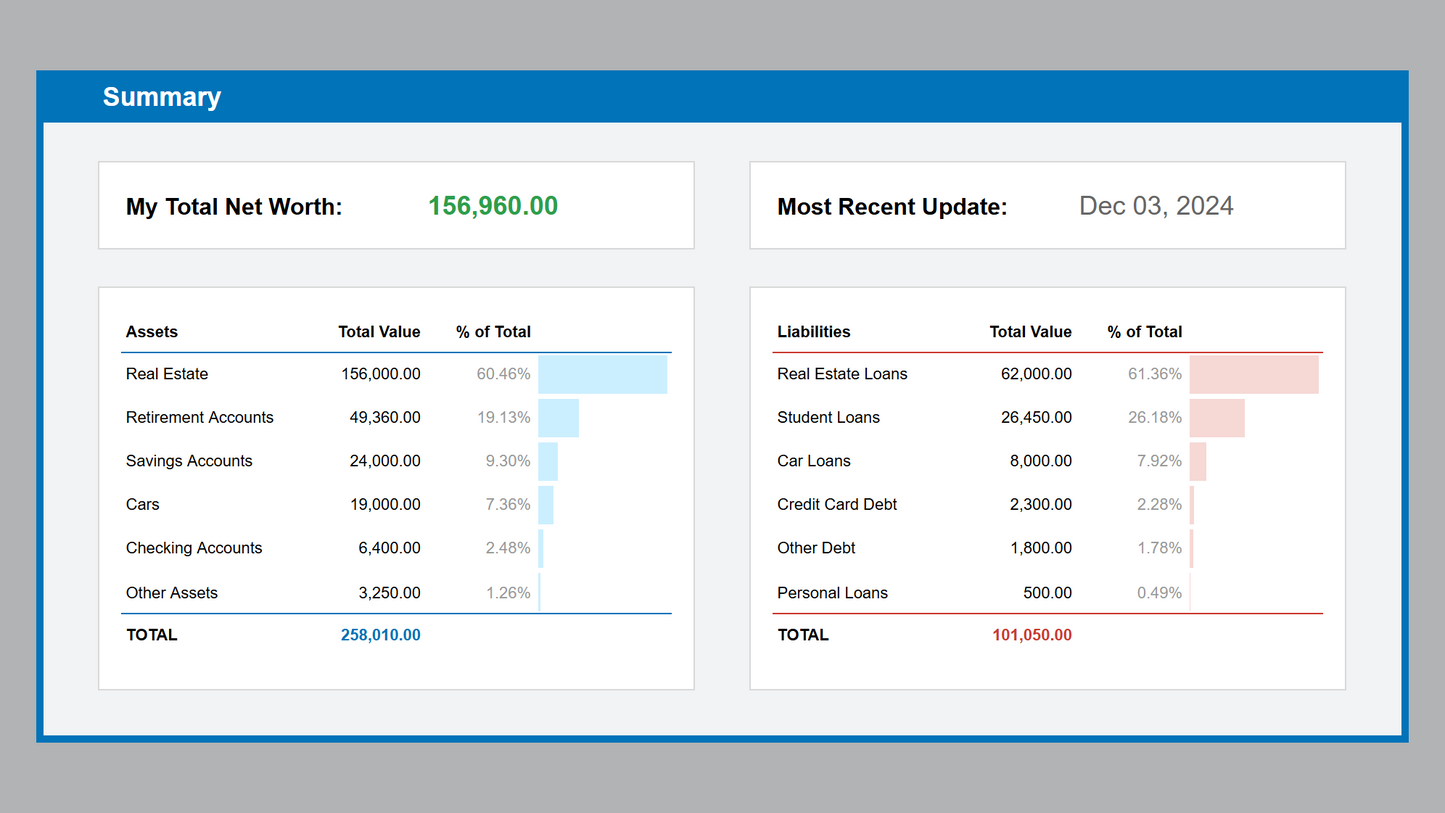The width and height of the screenshot is (1445, 813).
Task: Click the Other Assets row label
Action: pyautogui.click(x=172, y=593)
